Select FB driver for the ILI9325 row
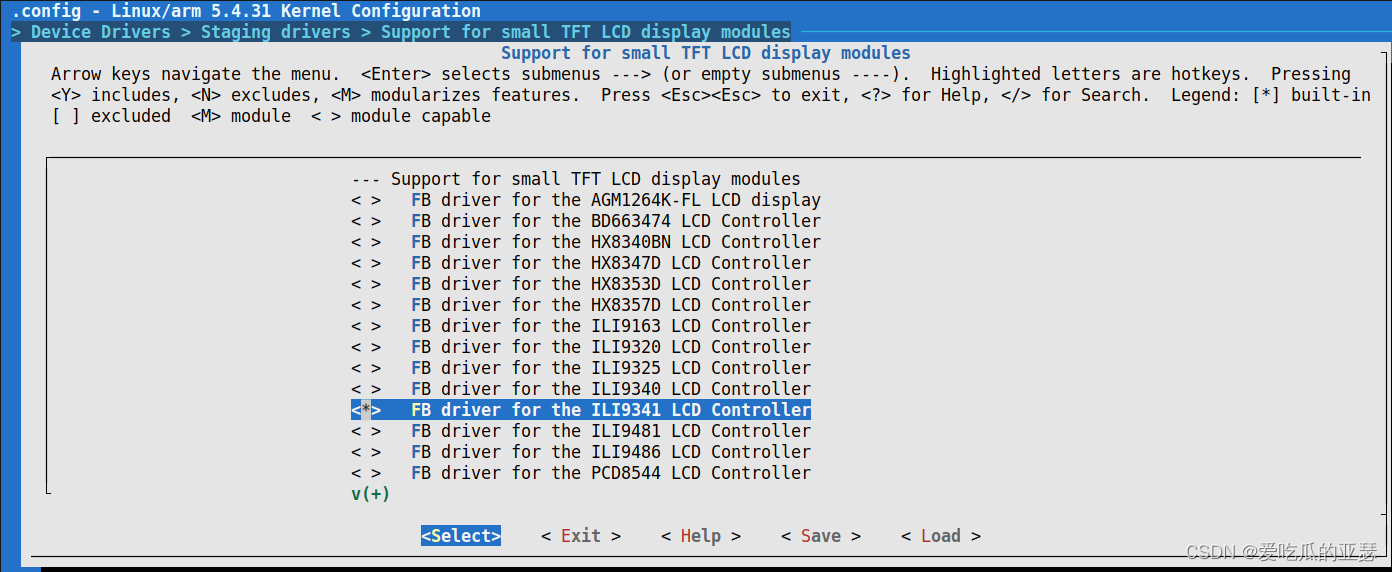Viewport: 1392px width, 572px height. pos(581,368)
